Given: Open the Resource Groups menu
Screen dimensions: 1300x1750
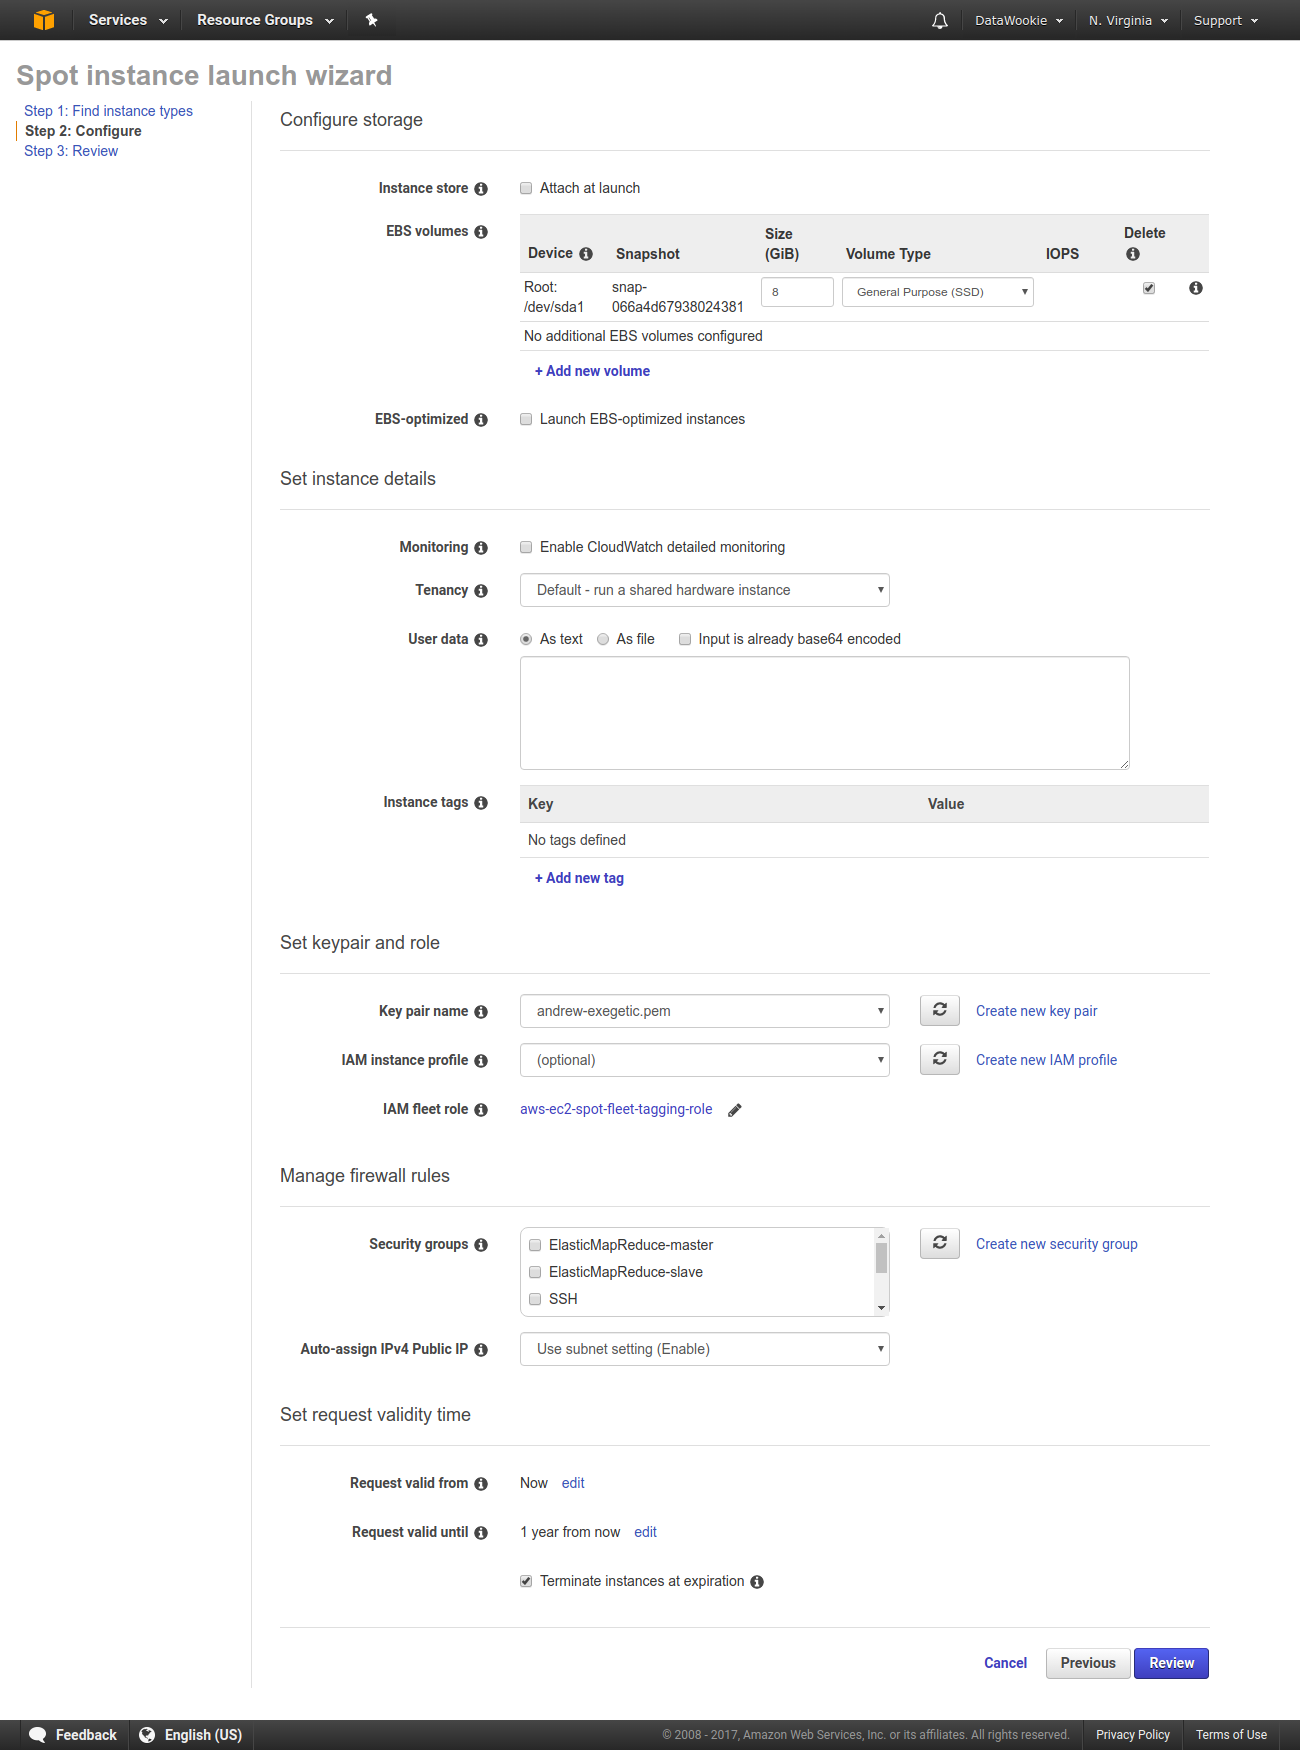Looking at the screenshot, I should coord(264,20).
